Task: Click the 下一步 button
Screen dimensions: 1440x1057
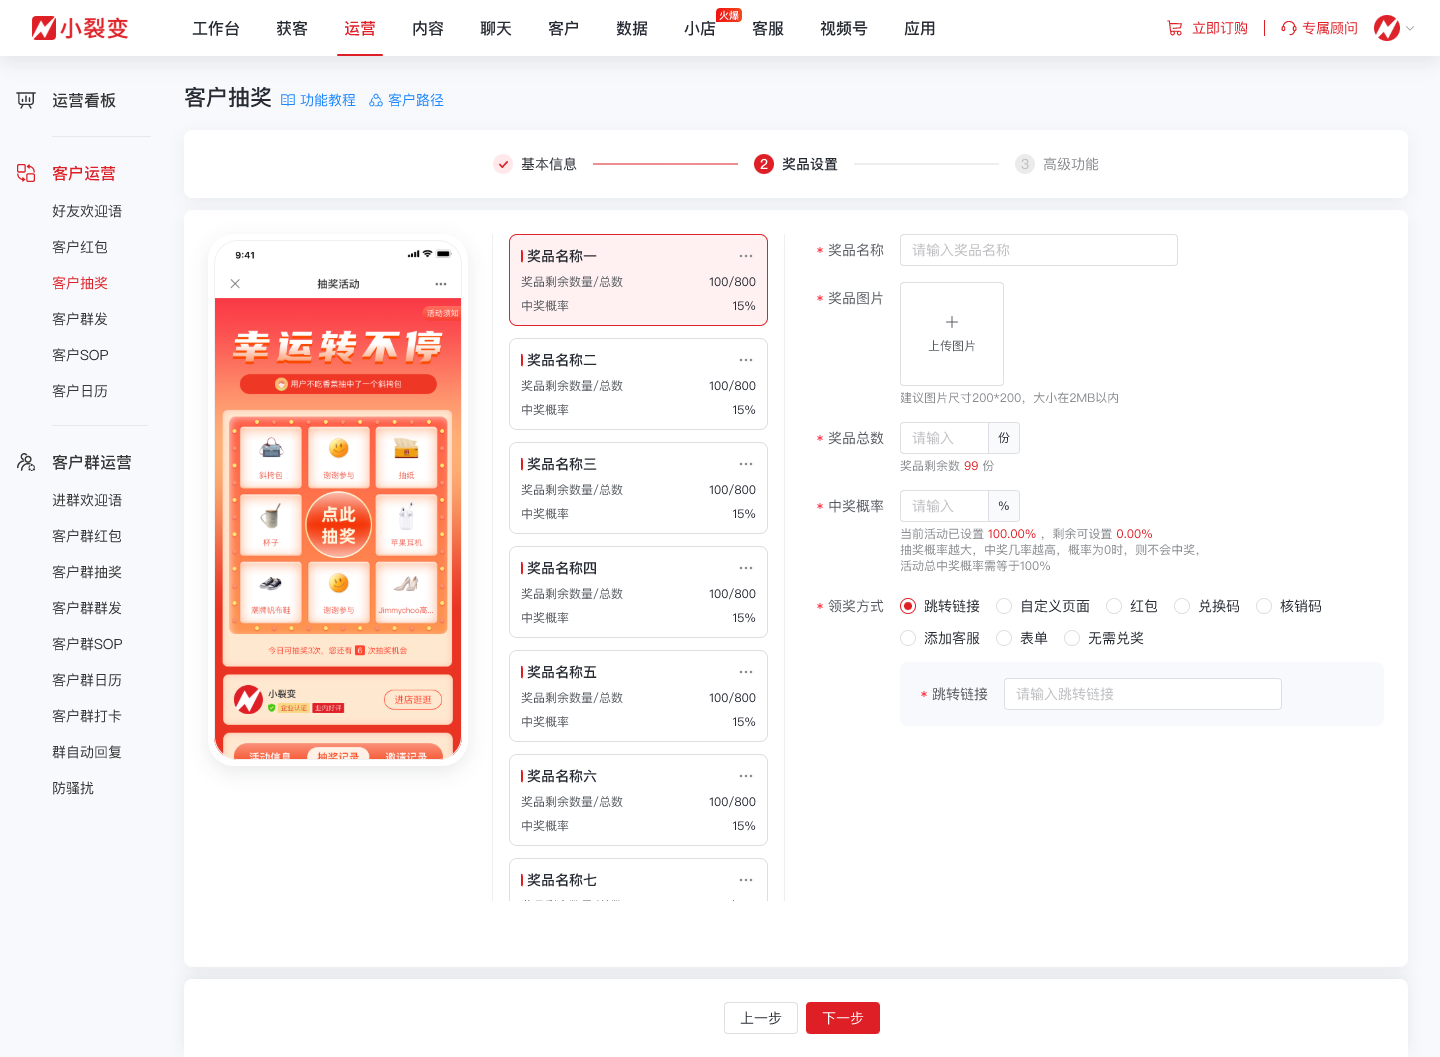Action: tap(843, 1018)
